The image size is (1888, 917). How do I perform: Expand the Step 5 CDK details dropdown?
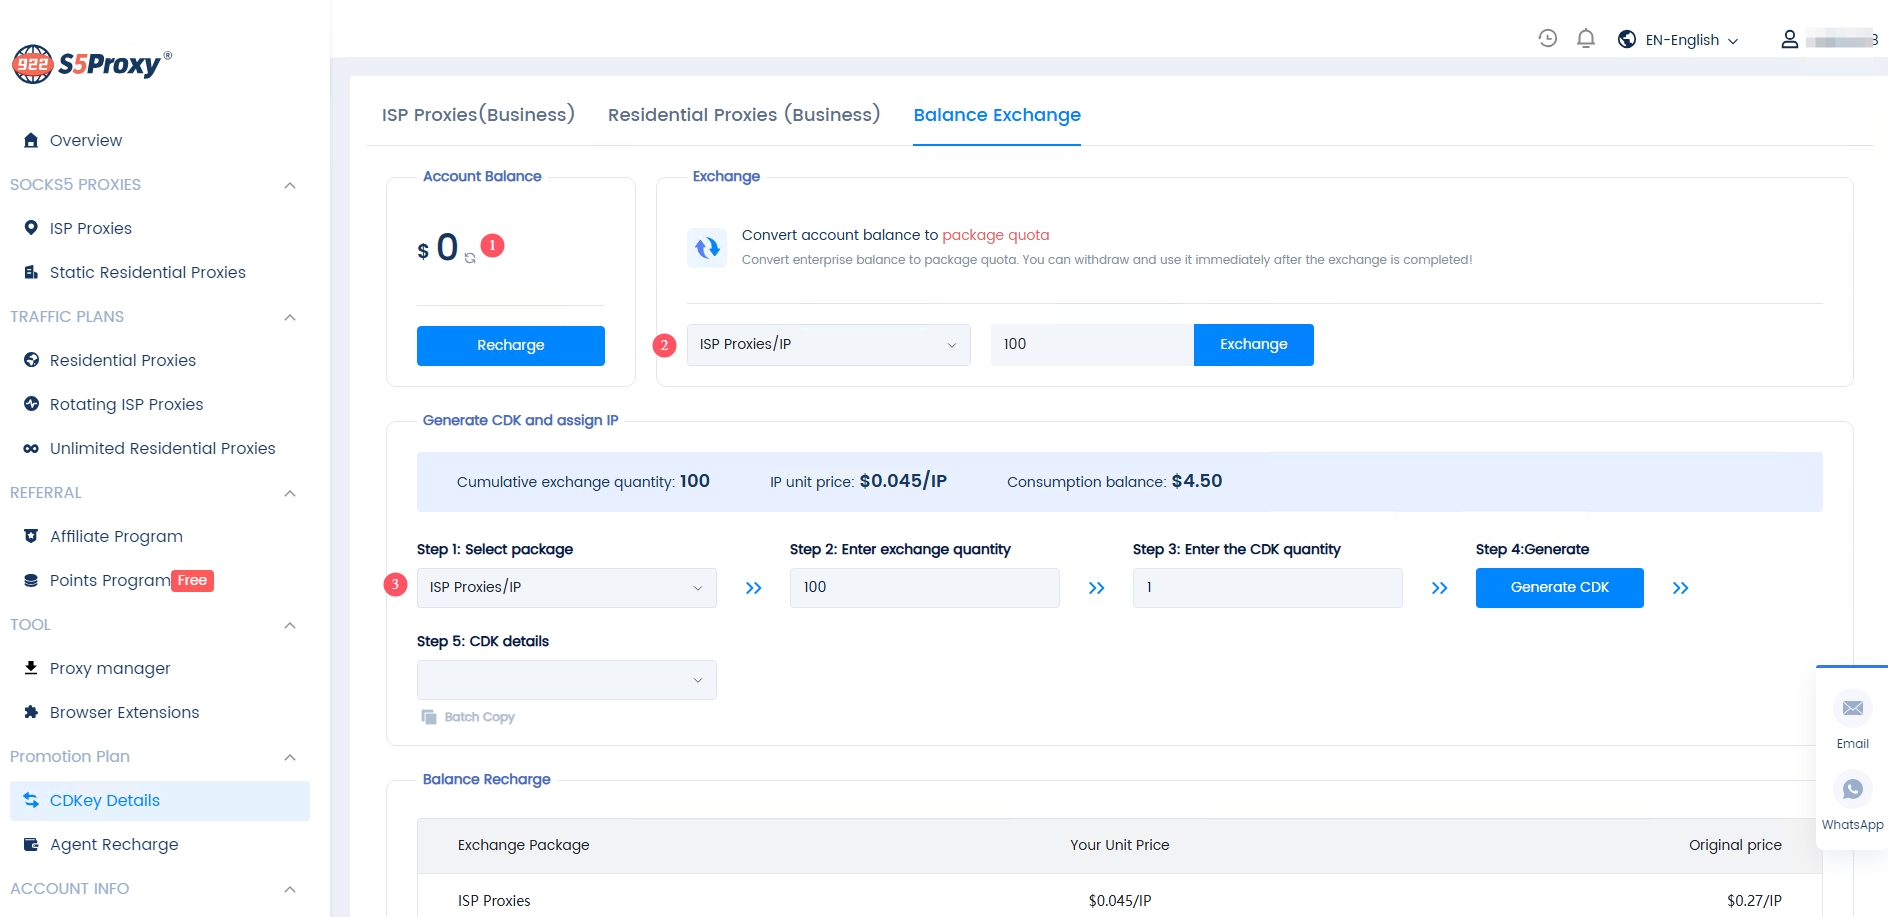pos(566,680)
